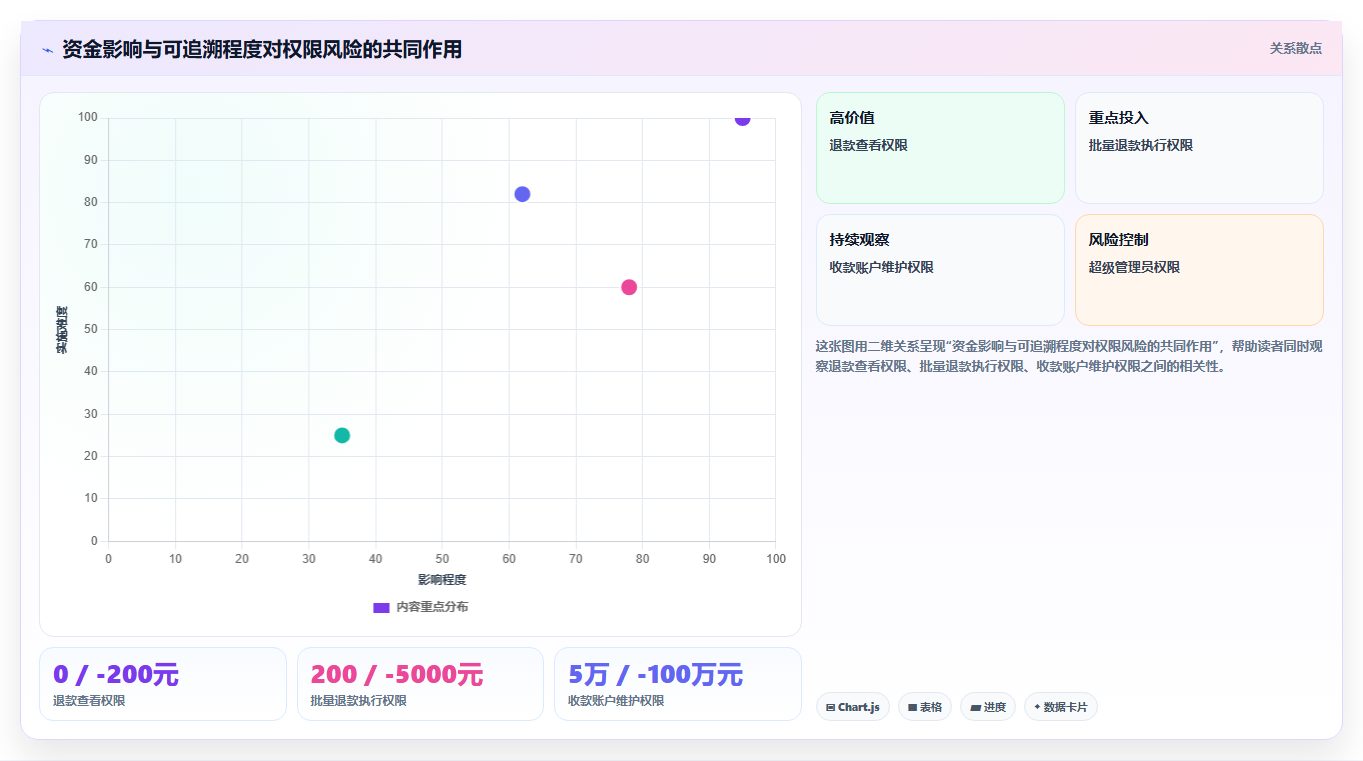Image resolution: width=1363 pixels, height=761 pixels.
Task: Click the y-axis tick label 100
Action: pos(87,118)
